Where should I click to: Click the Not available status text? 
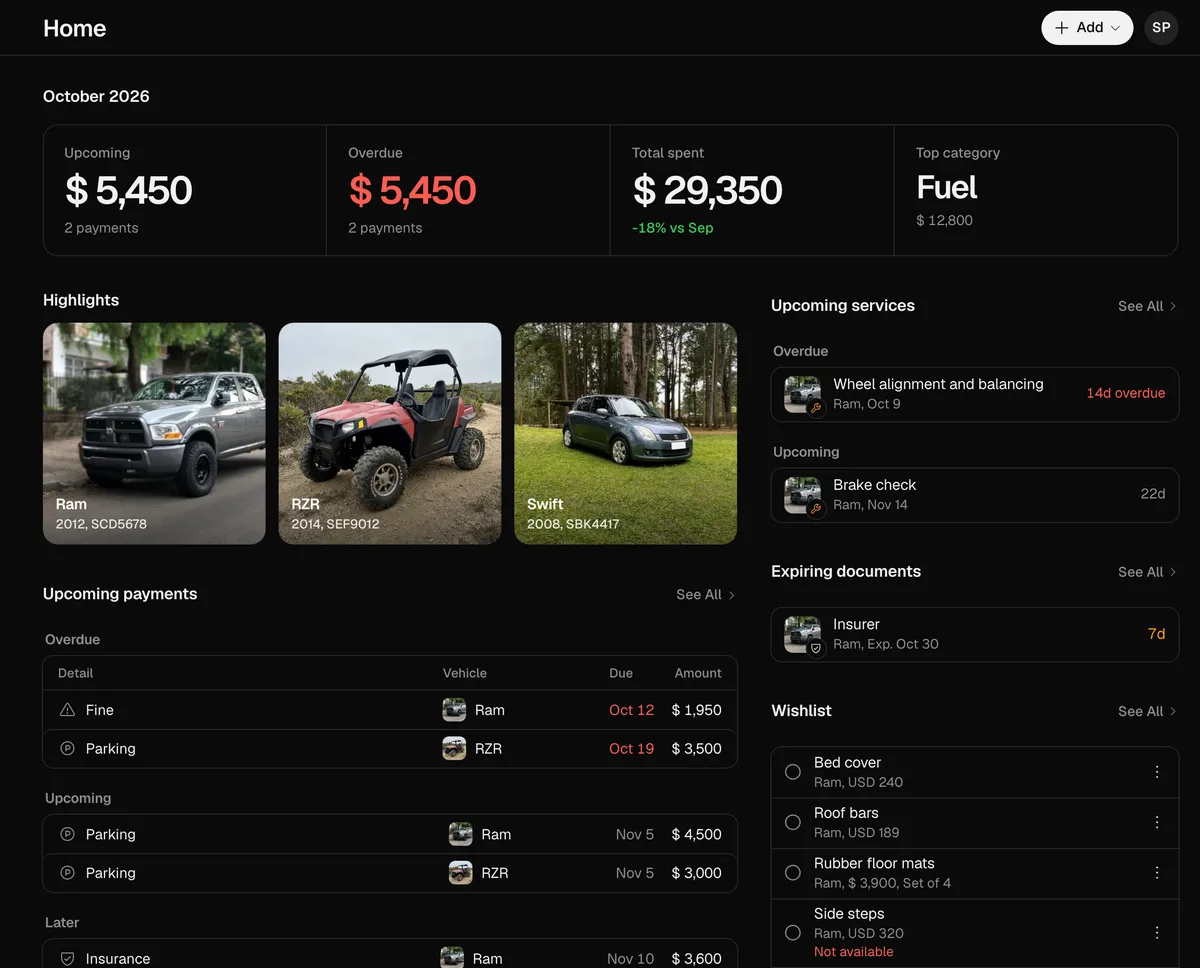point(854,952)
